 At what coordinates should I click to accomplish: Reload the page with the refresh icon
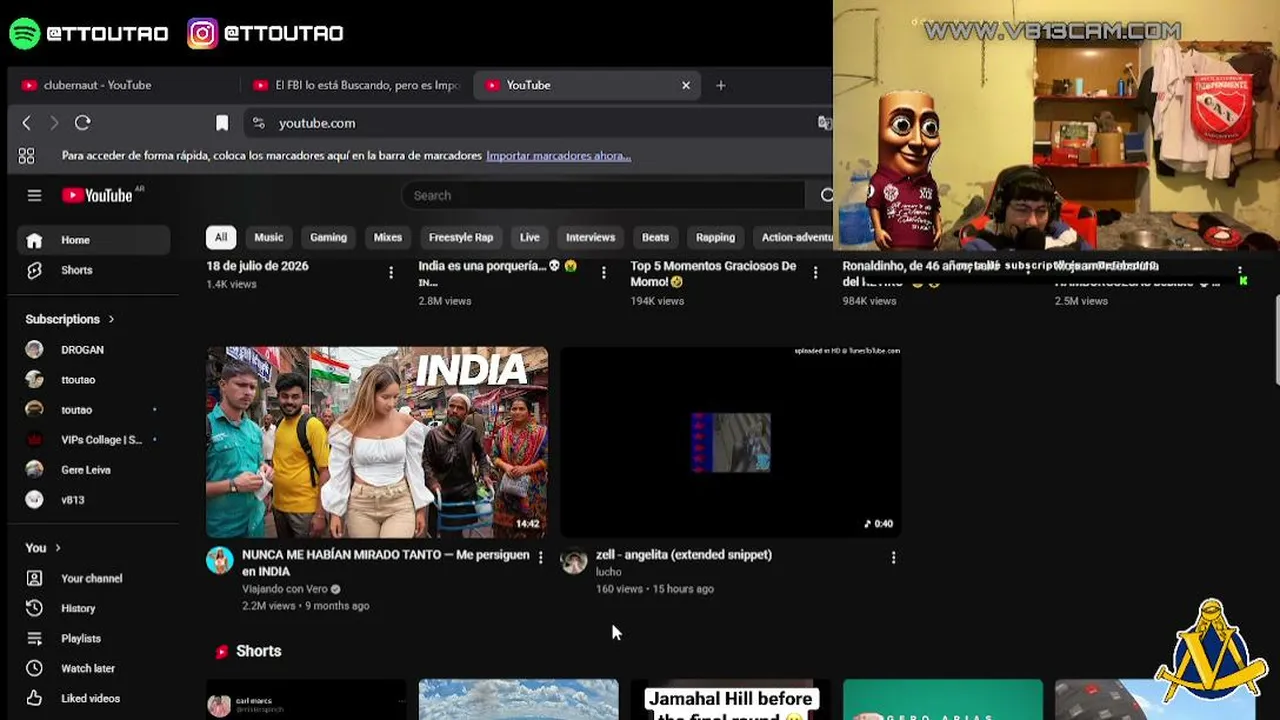pos(83,123)
